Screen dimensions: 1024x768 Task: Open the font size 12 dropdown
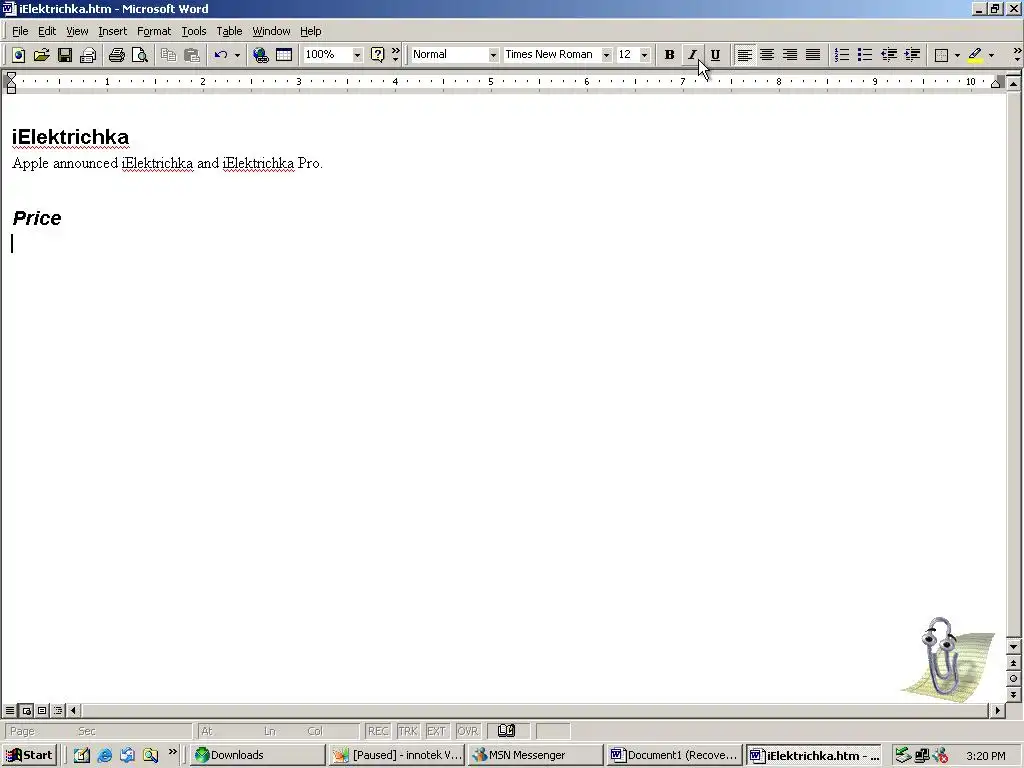(x=645, y=55)
